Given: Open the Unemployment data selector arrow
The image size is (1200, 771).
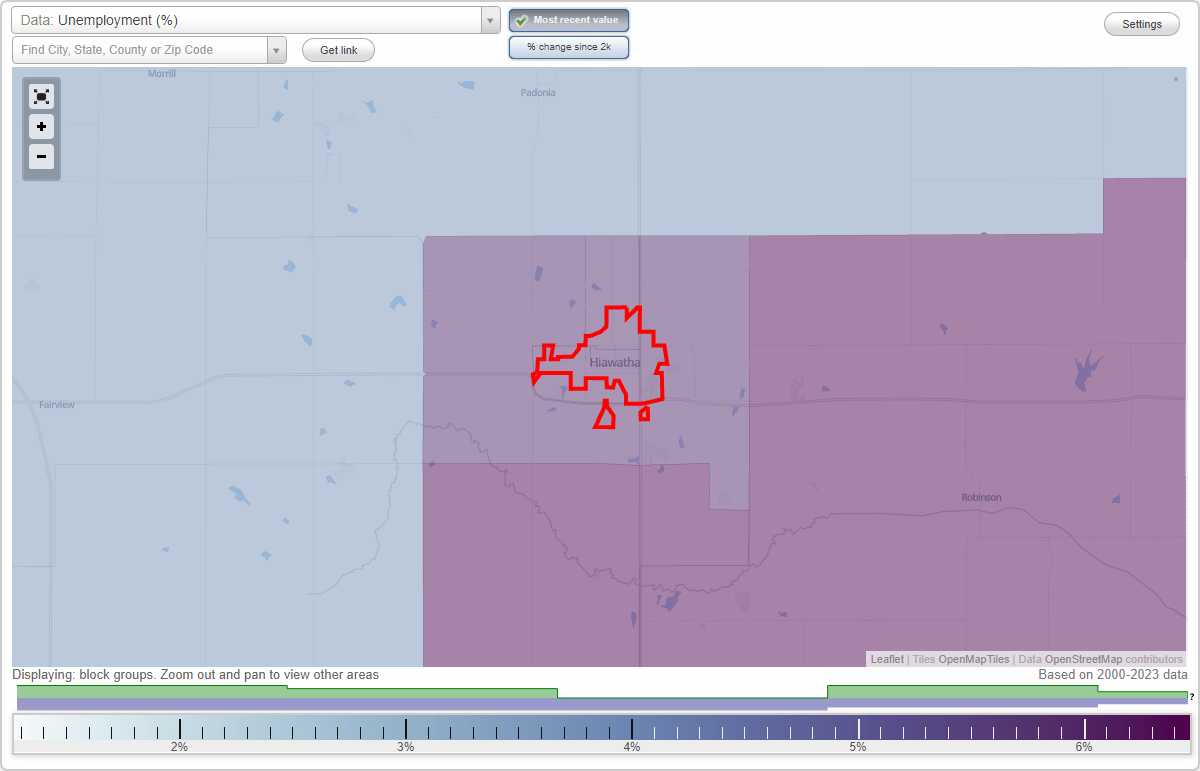Looking at the screenshot, I should [x=489, y=20].
